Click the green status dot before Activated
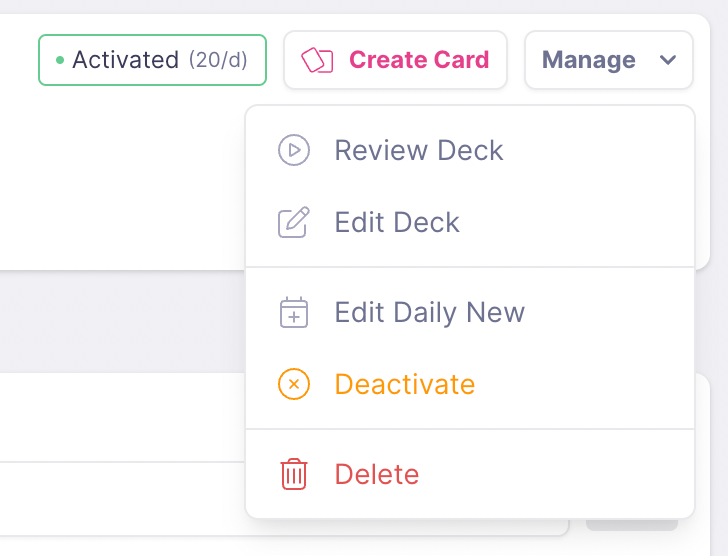The image size is (728, 556). click(60, 60)
